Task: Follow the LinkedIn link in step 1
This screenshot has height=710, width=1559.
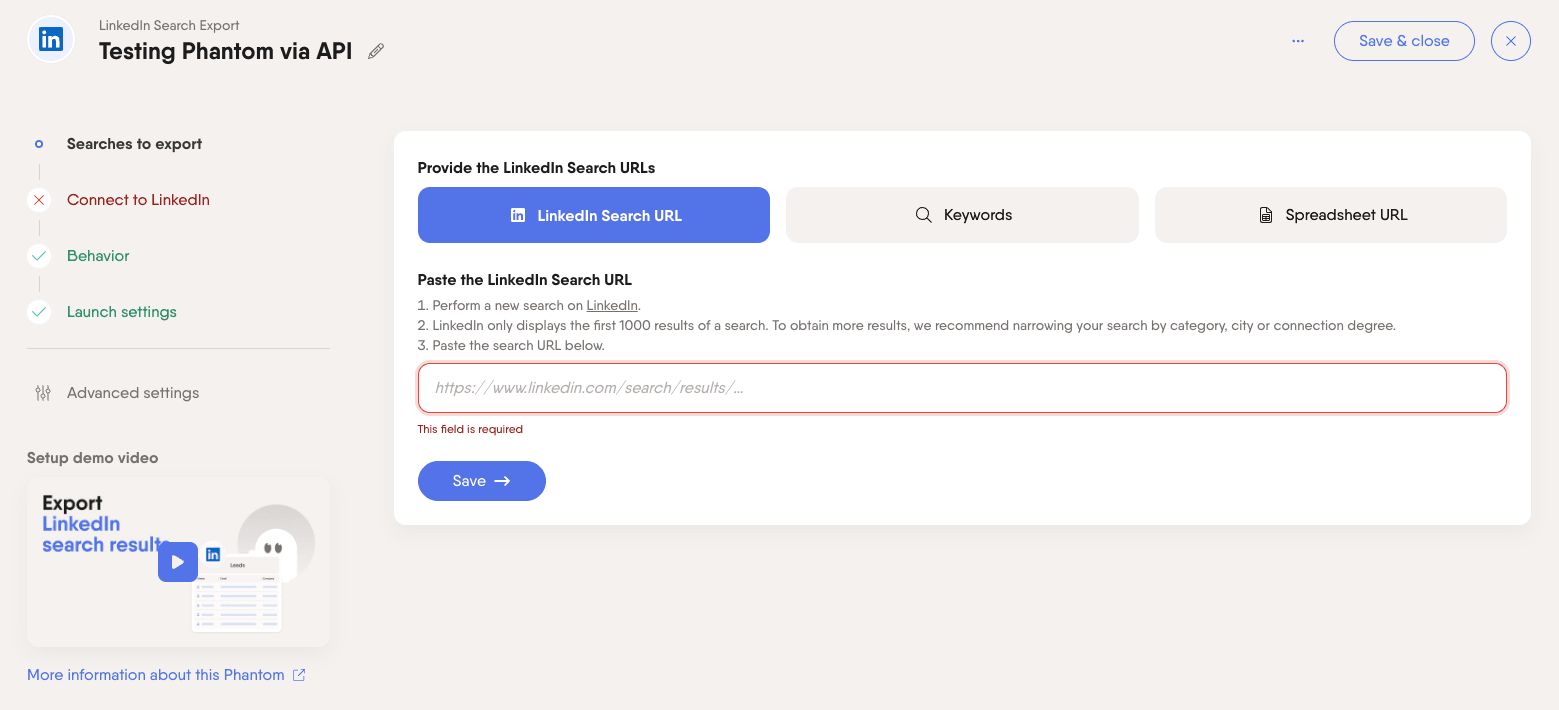Action: (612, 305)
